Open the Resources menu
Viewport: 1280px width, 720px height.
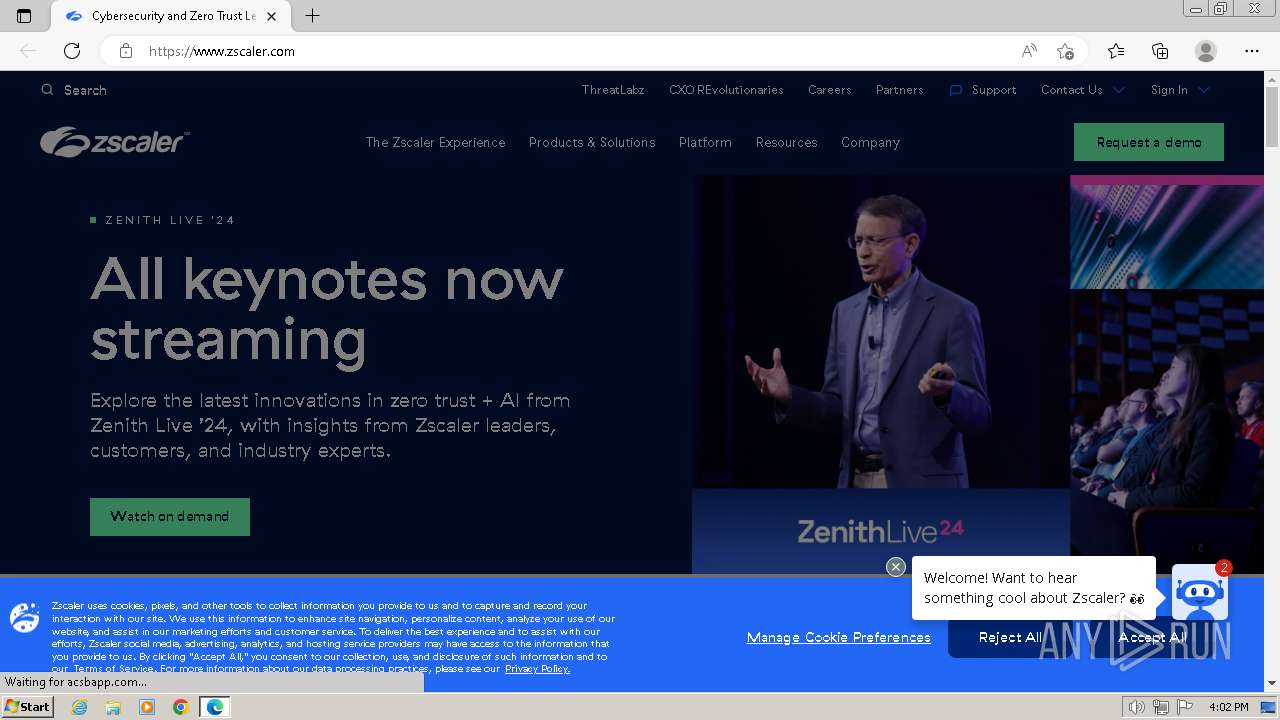[x=786, y=142]
